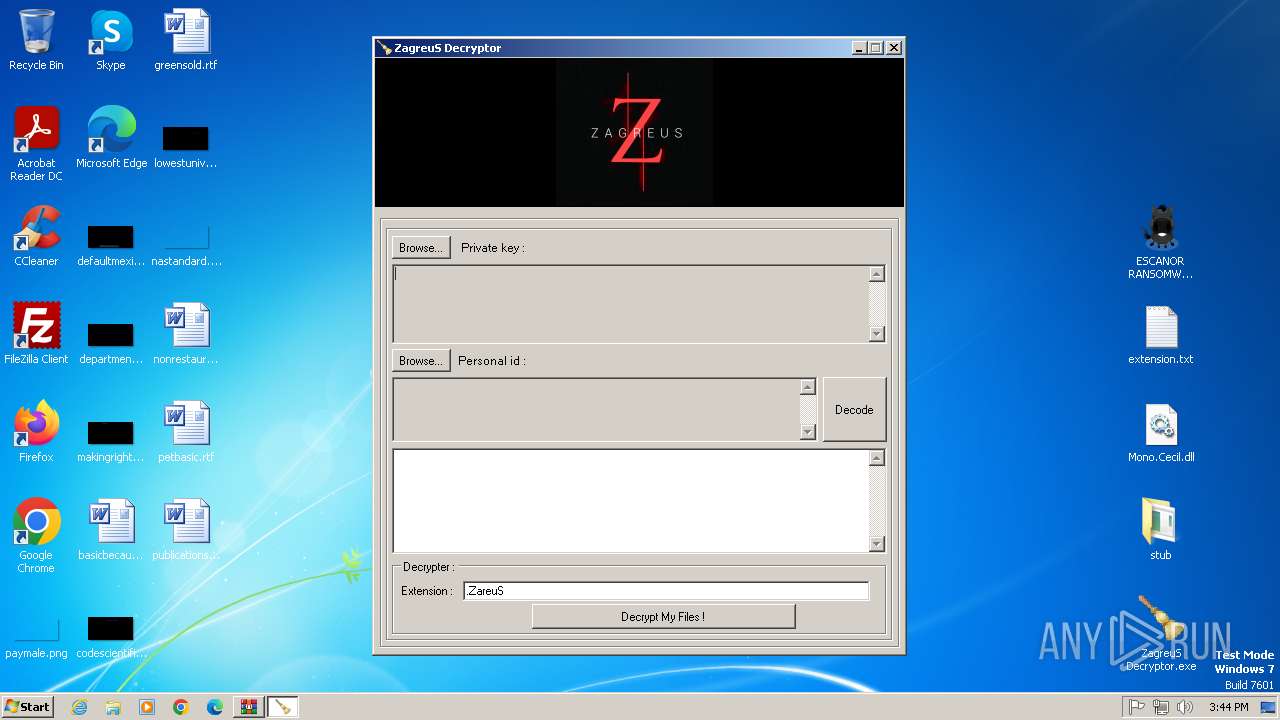Launch Google Chrome desktop shortcut
This screenshot has height=720, width=1280.
pyautogui.click(x=36, y=536)
